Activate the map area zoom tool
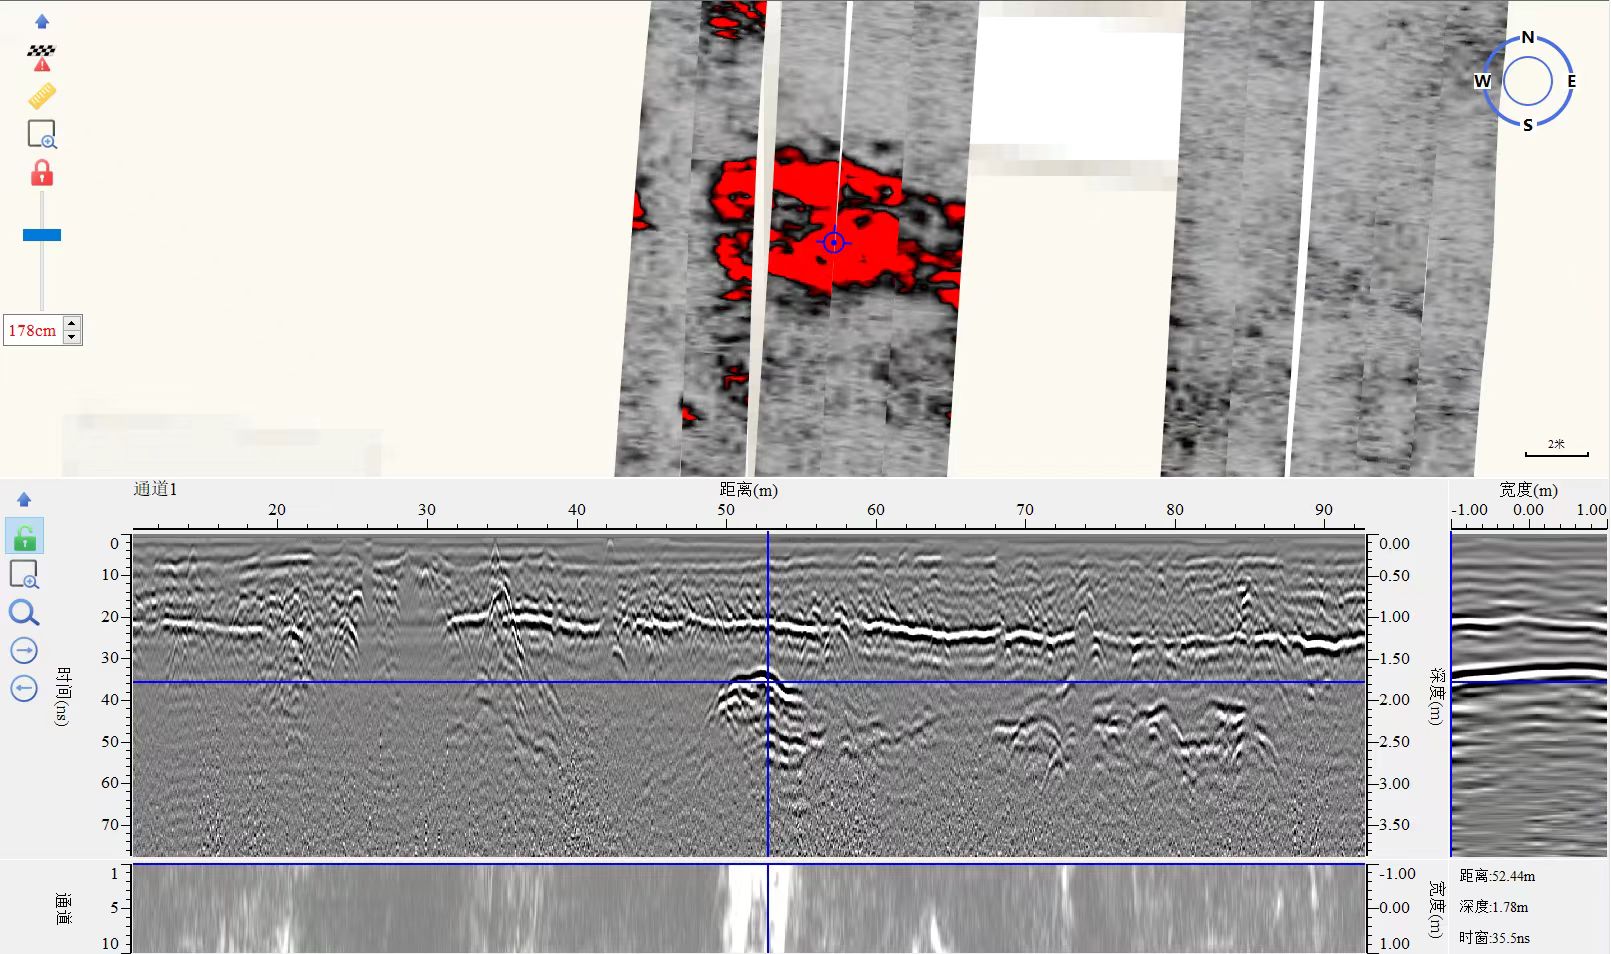Image resolution: width=1611 pixels, height=954 pixels. pos(42,134)
